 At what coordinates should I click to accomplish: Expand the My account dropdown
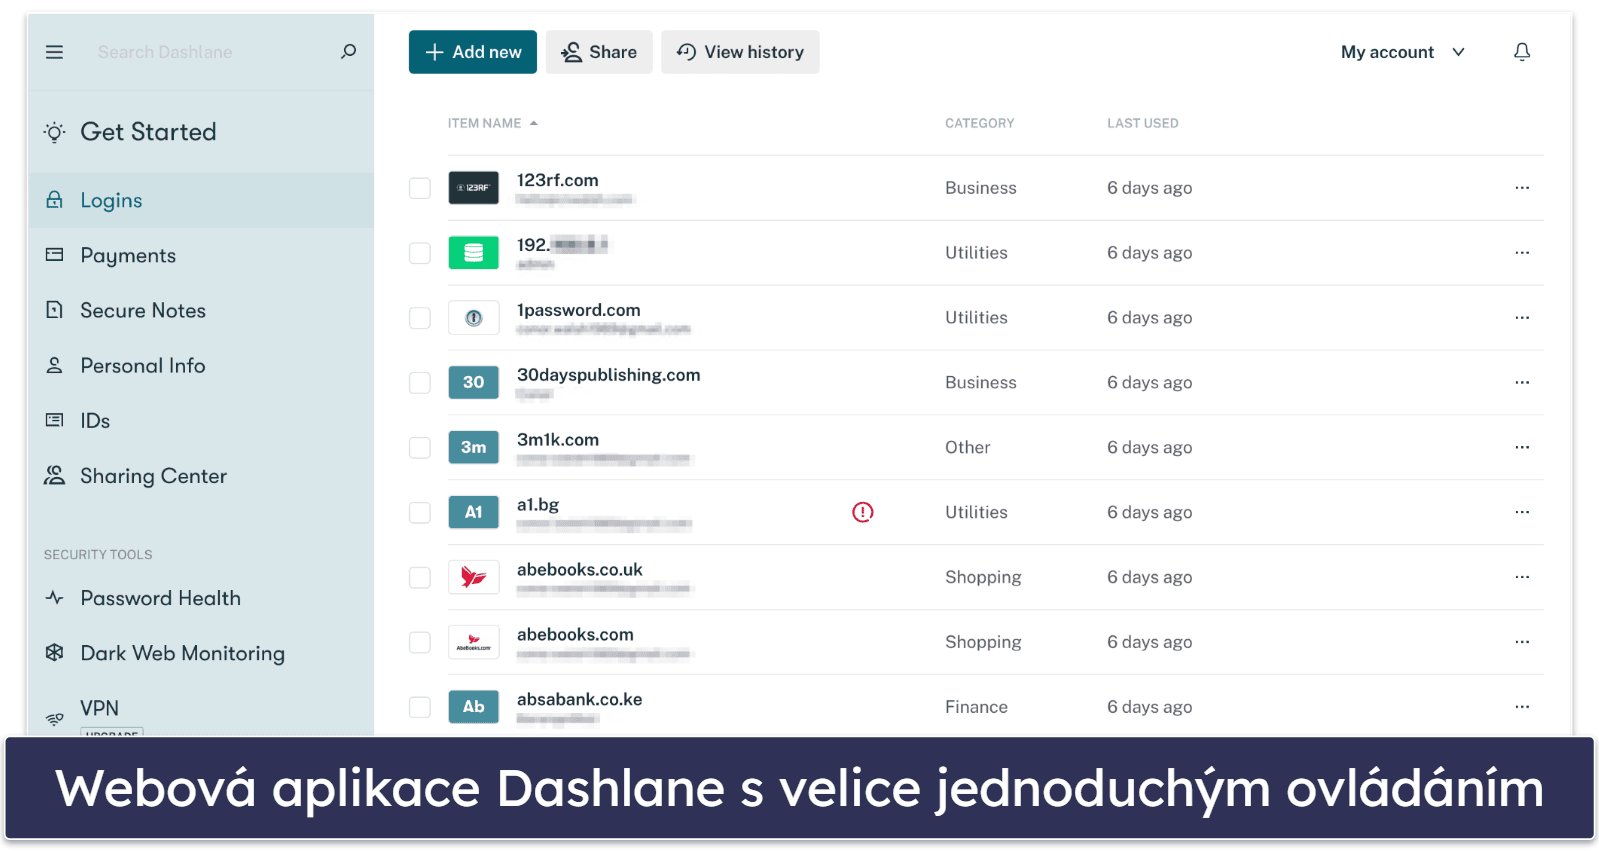(x=1402, y=52)
